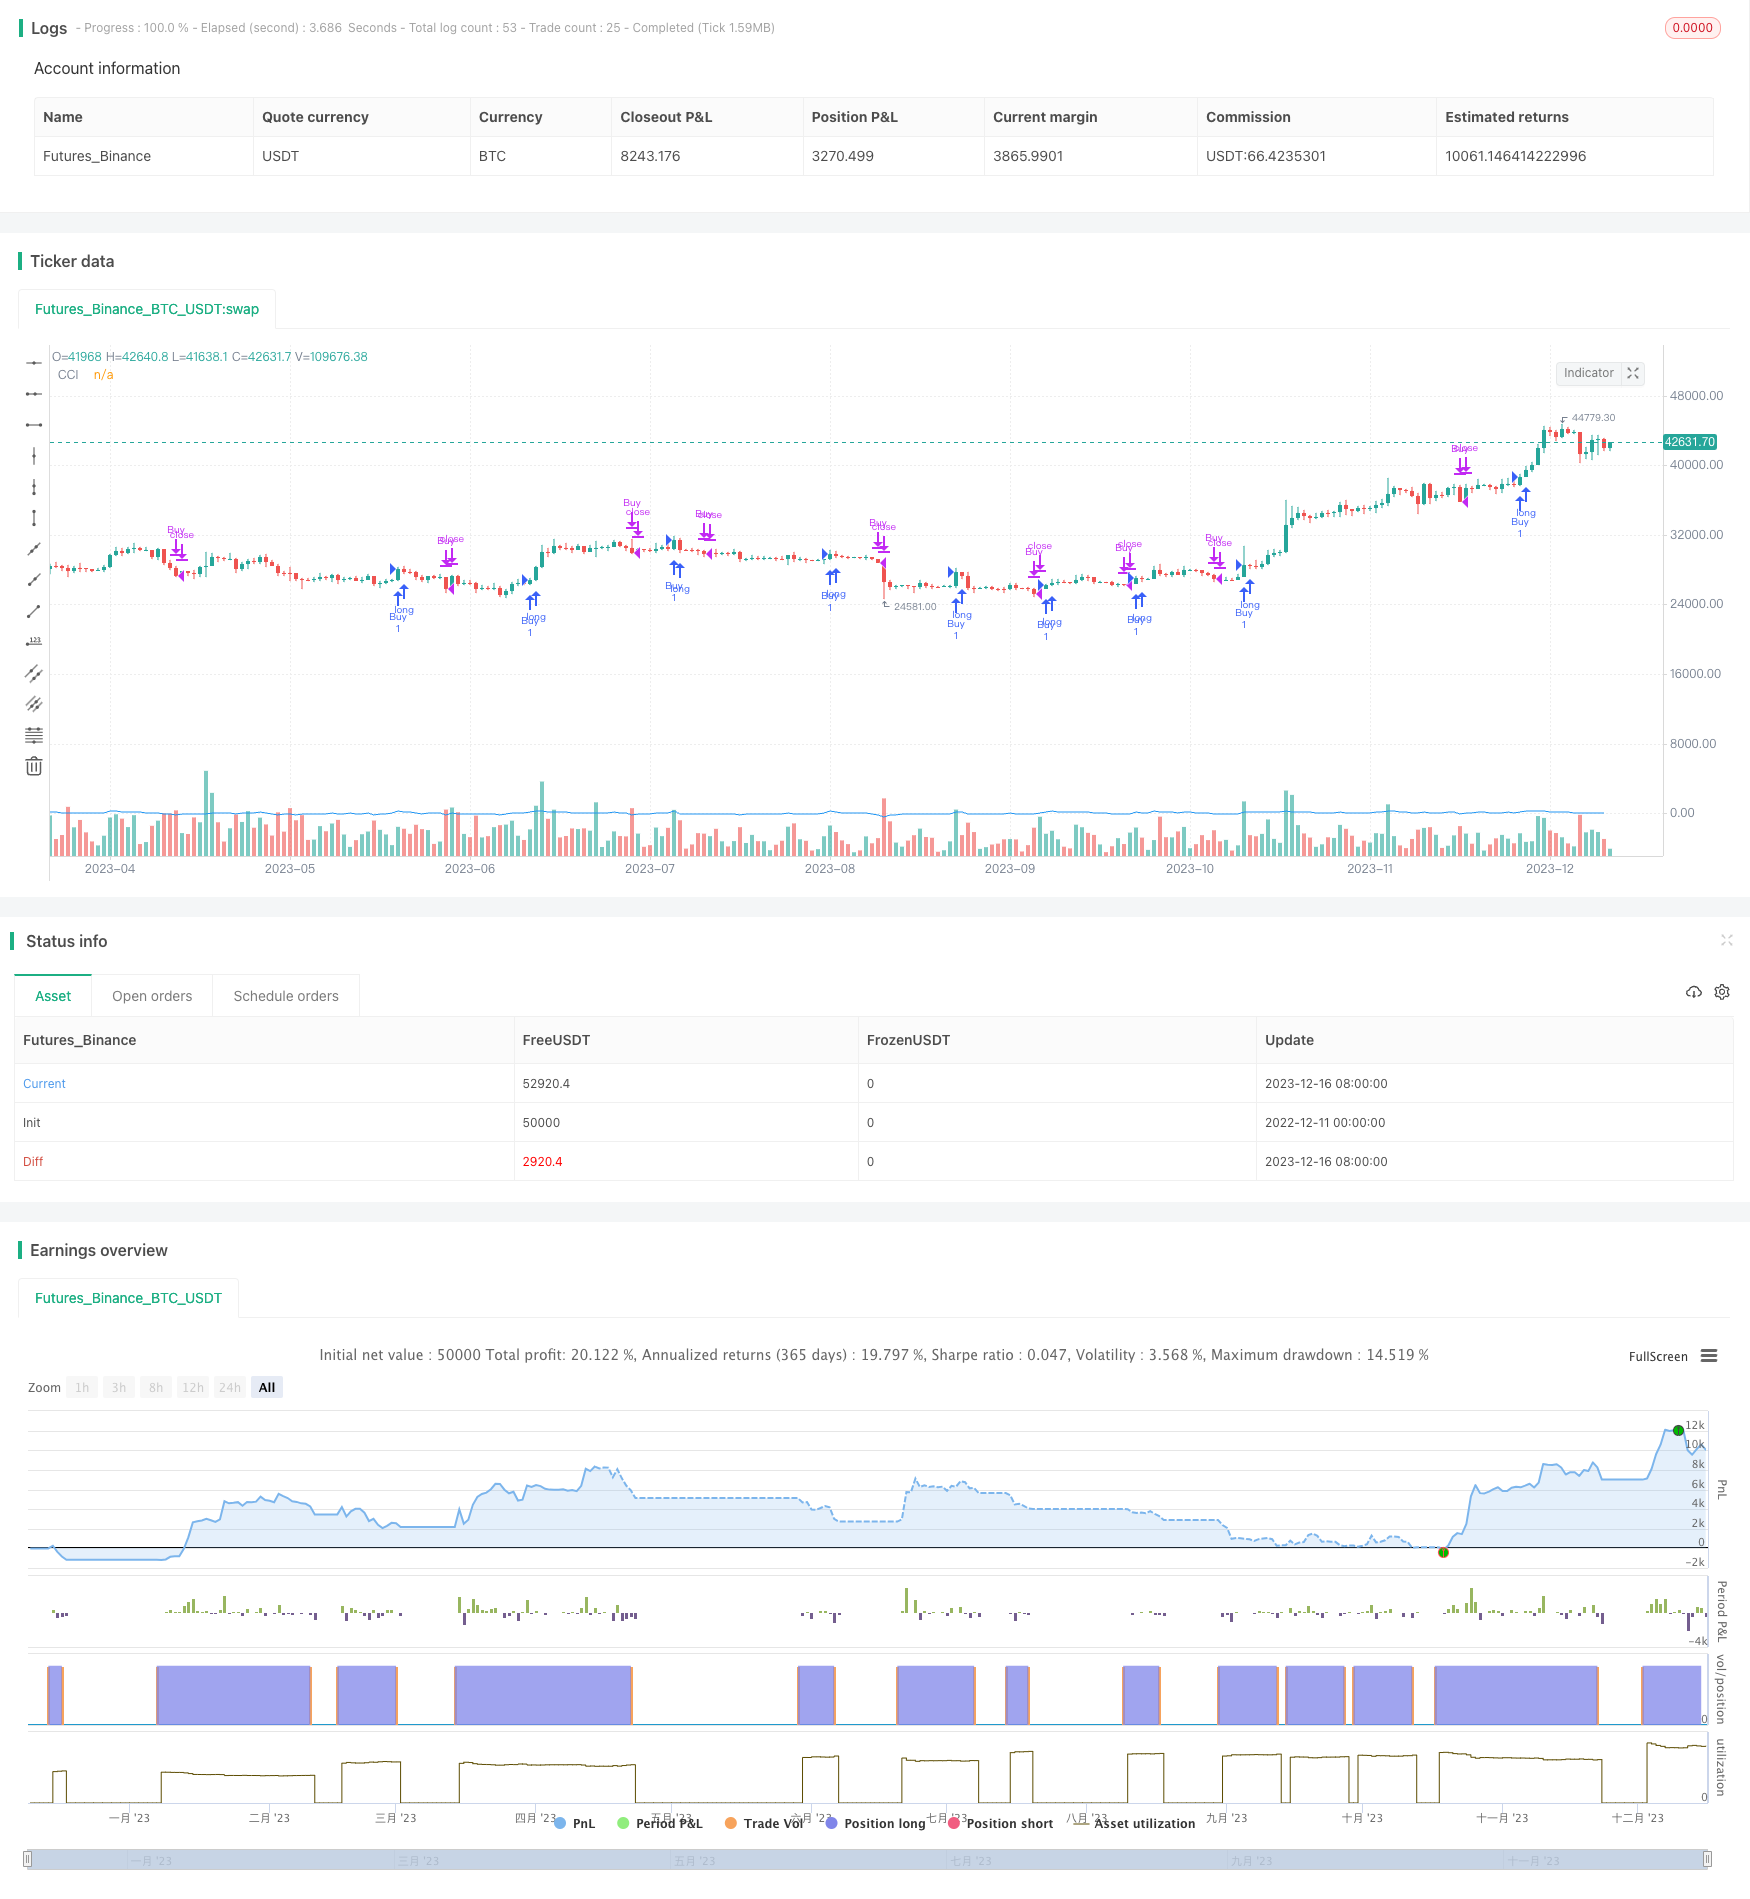1750x1899 pixels.
Task: Click the Closeout P&L value 8243.176
Action: (x=650, y=156)
